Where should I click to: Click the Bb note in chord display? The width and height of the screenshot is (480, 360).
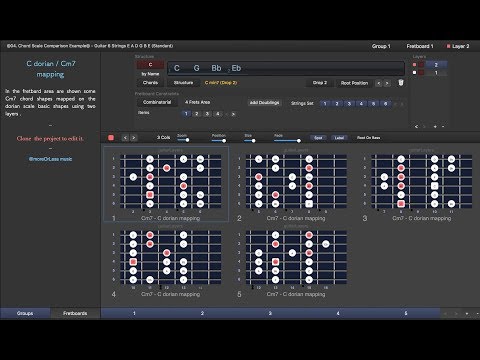point(216,68)
